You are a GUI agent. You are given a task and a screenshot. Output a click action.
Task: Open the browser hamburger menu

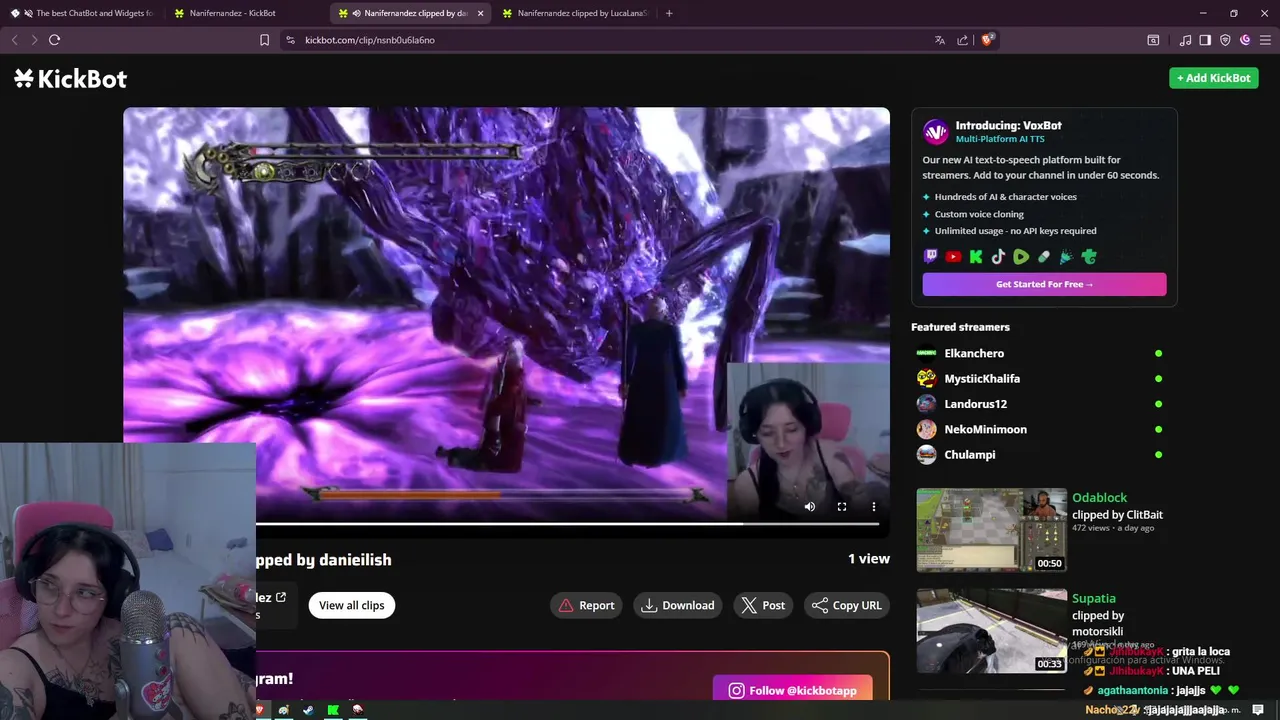[x=1265, y=40]
